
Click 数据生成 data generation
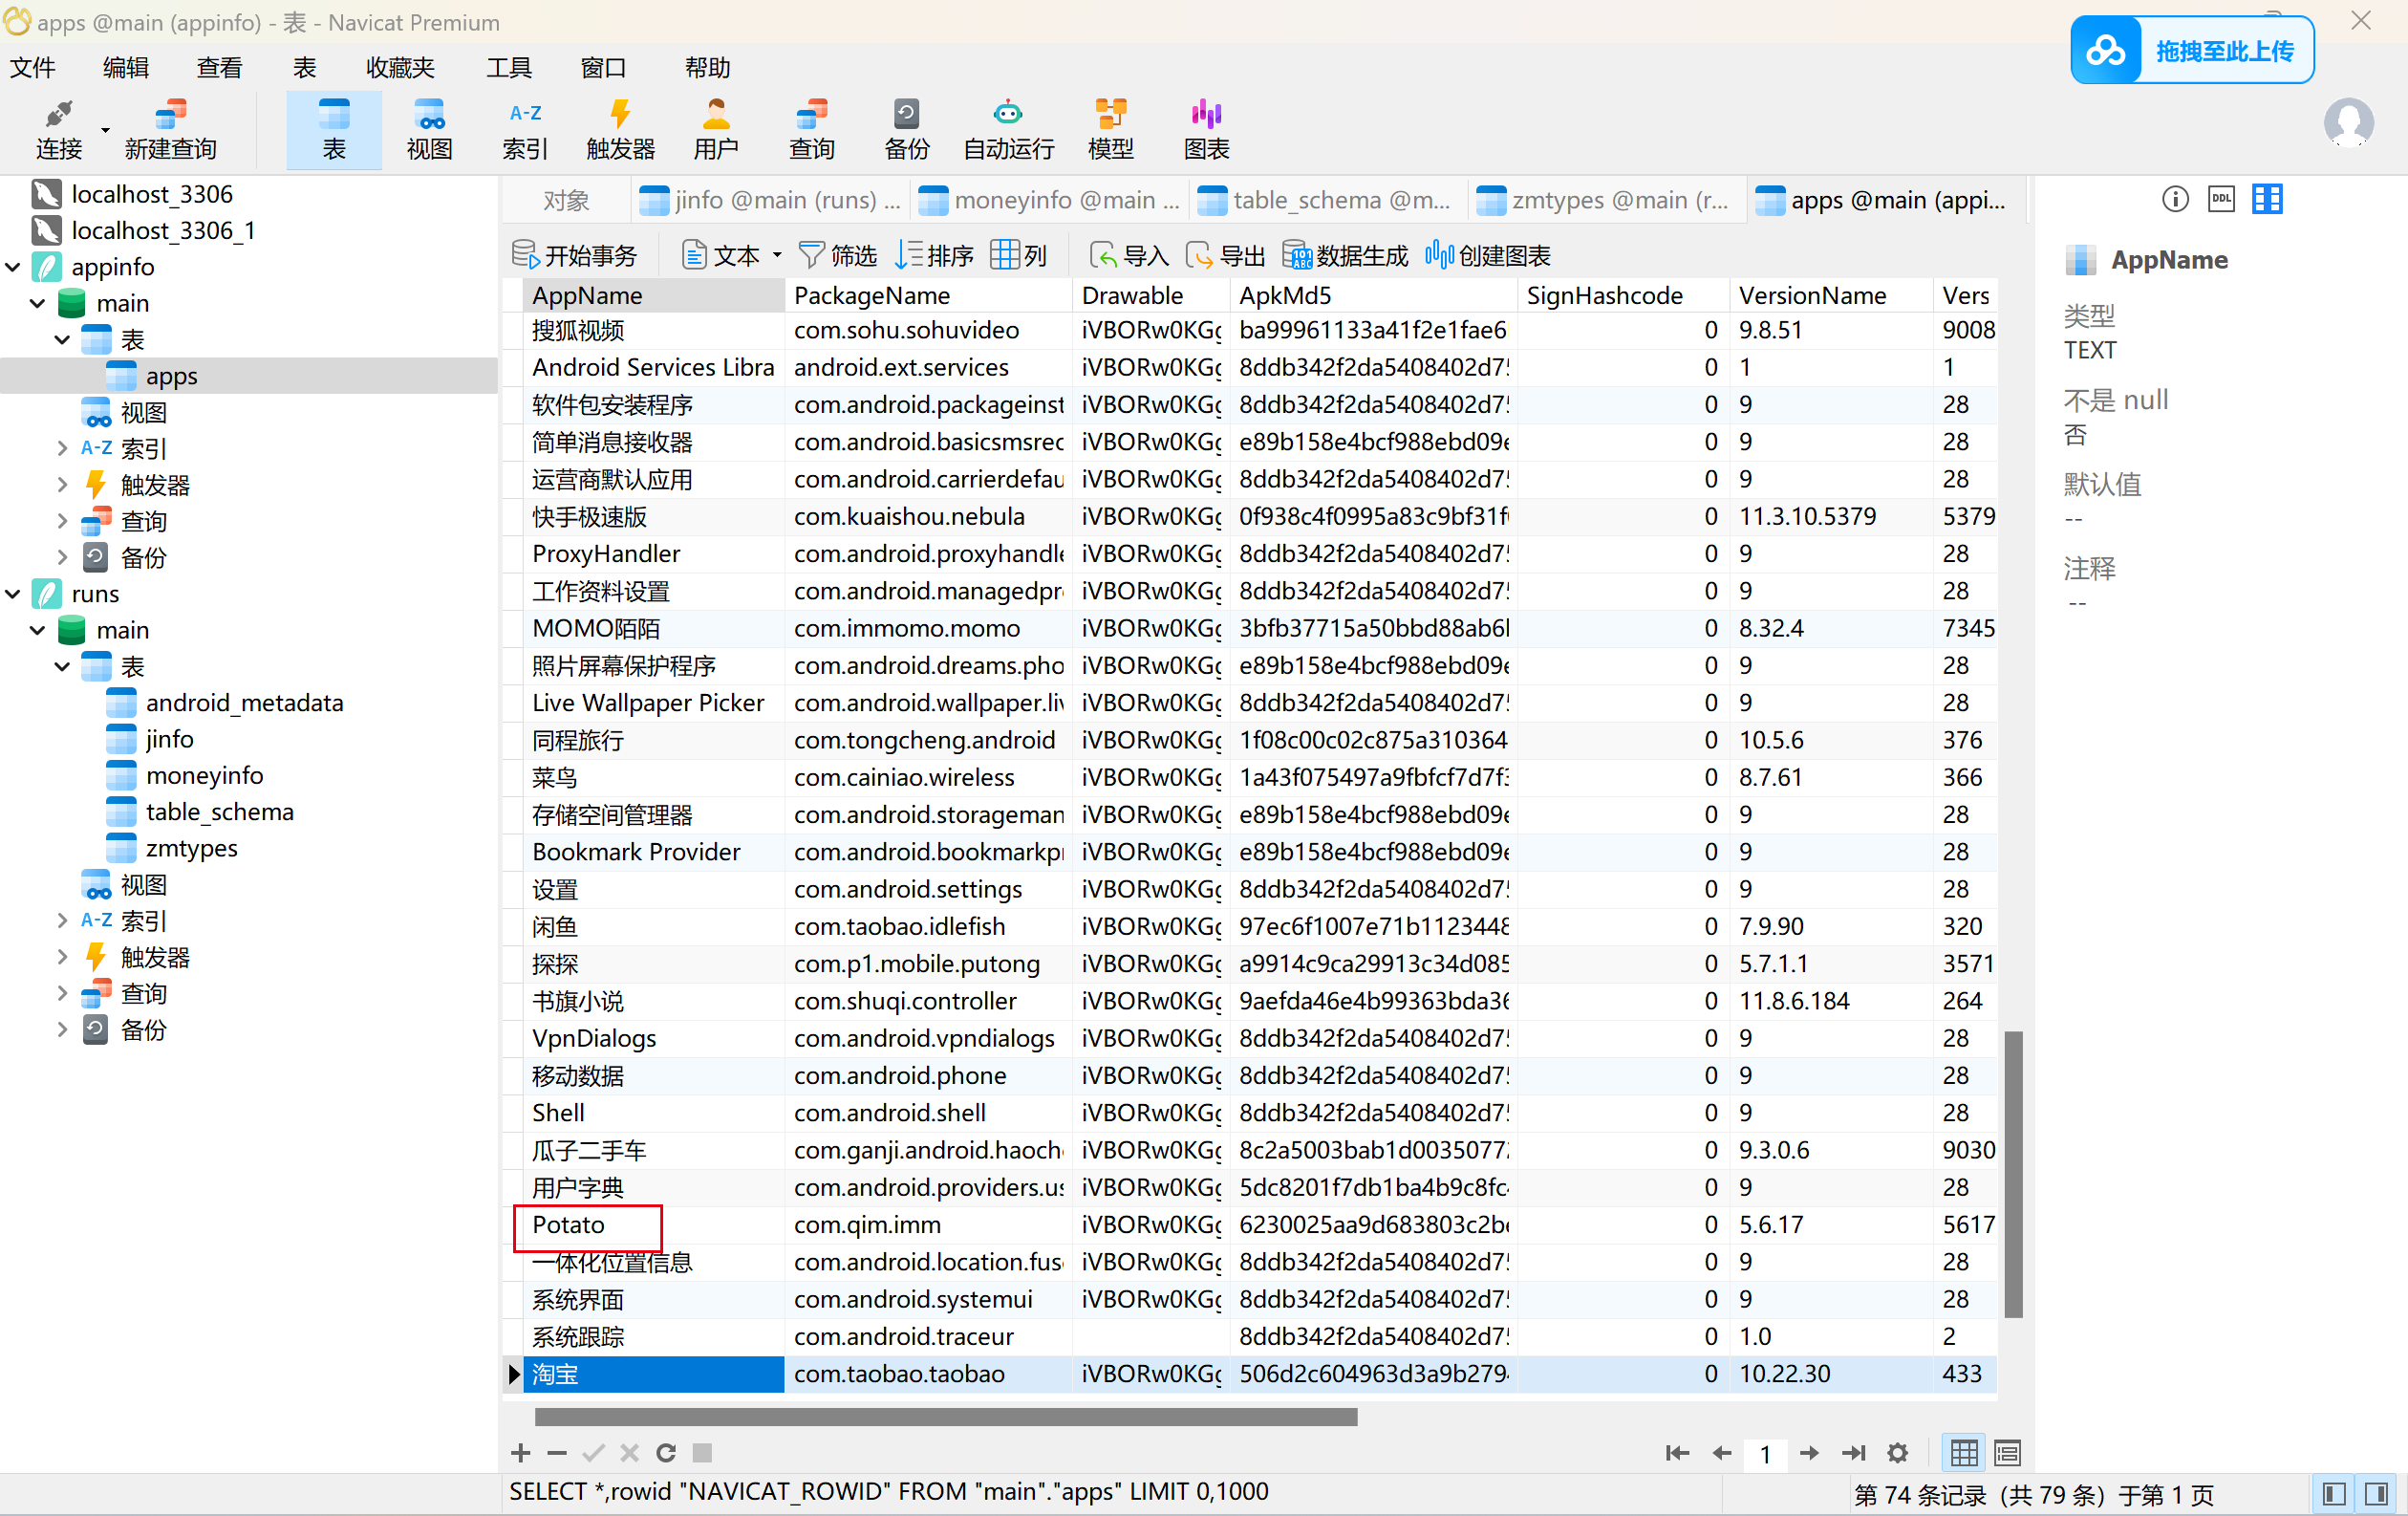[x=1345, y=255]
